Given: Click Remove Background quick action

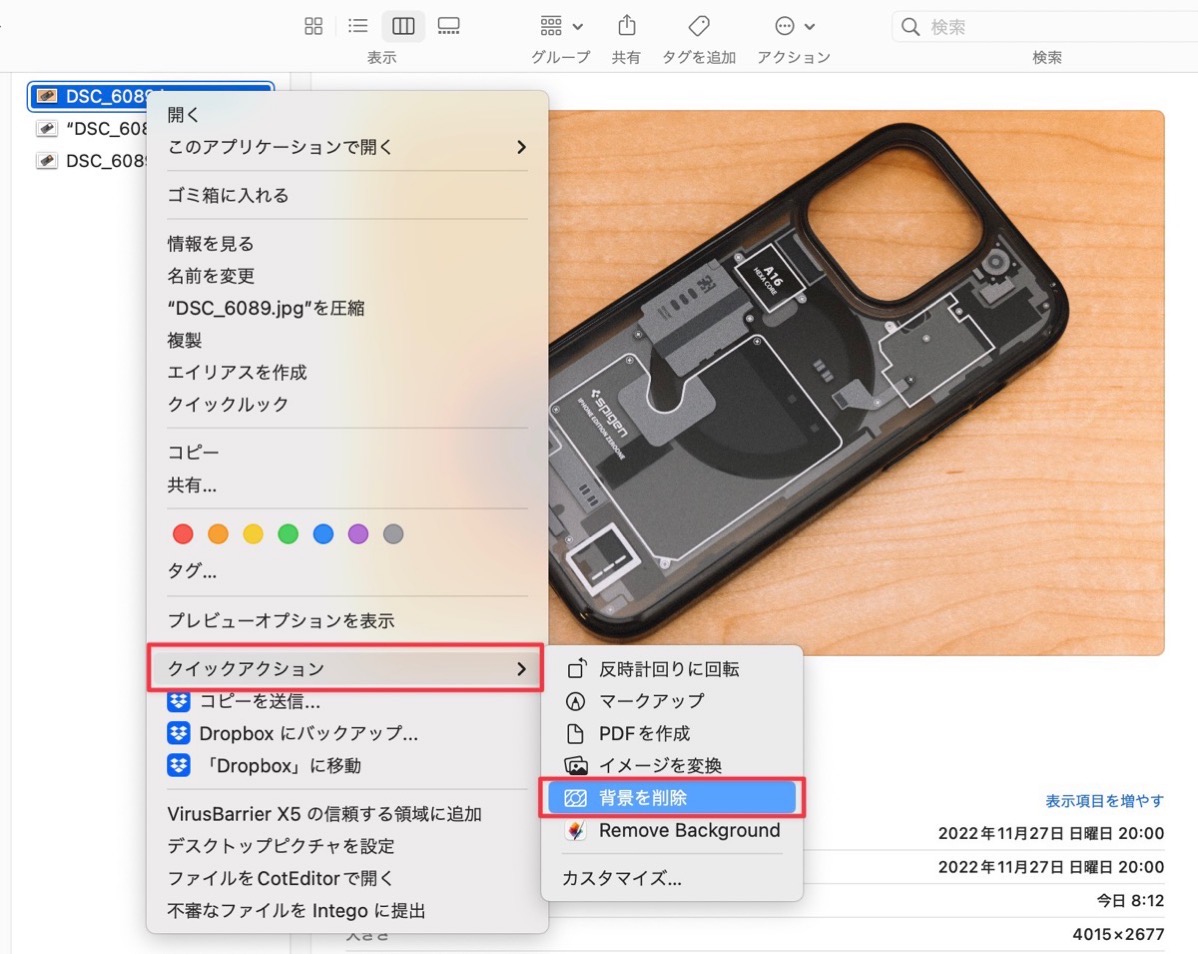Looking at the screenshot, I should click(x=672, y=830).
